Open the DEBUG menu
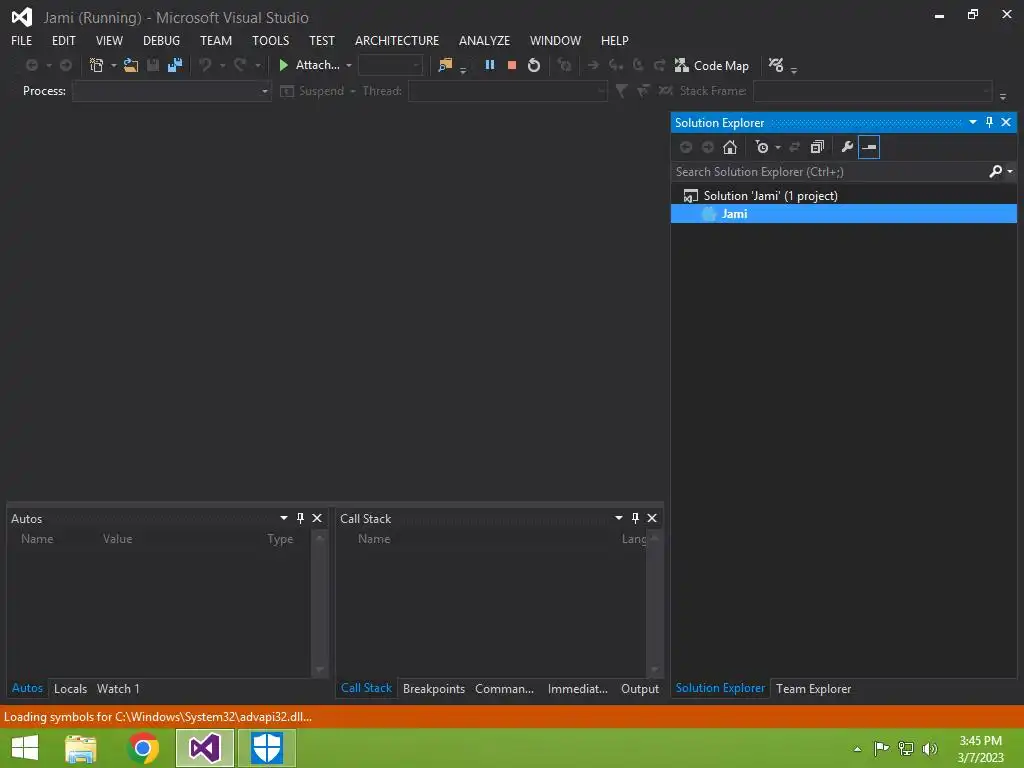1024x768 pixels. [x=161, y=40]
